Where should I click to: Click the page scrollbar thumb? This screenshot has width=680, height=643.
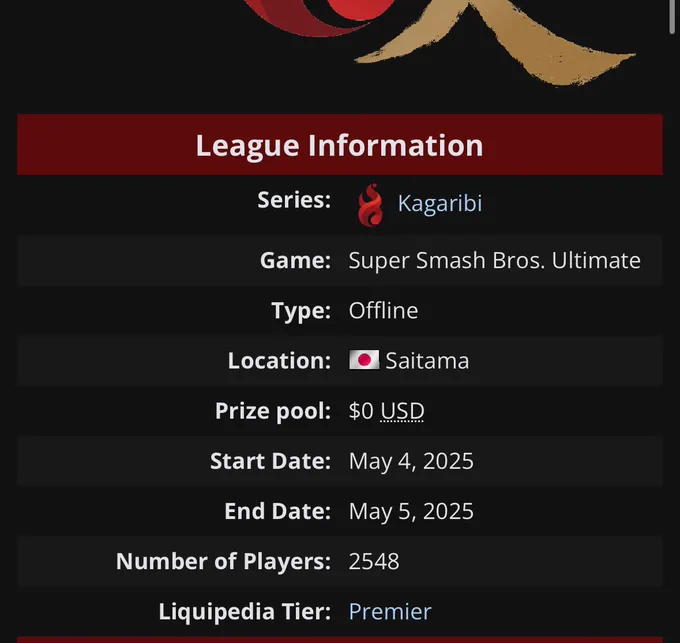click(672, 16)
